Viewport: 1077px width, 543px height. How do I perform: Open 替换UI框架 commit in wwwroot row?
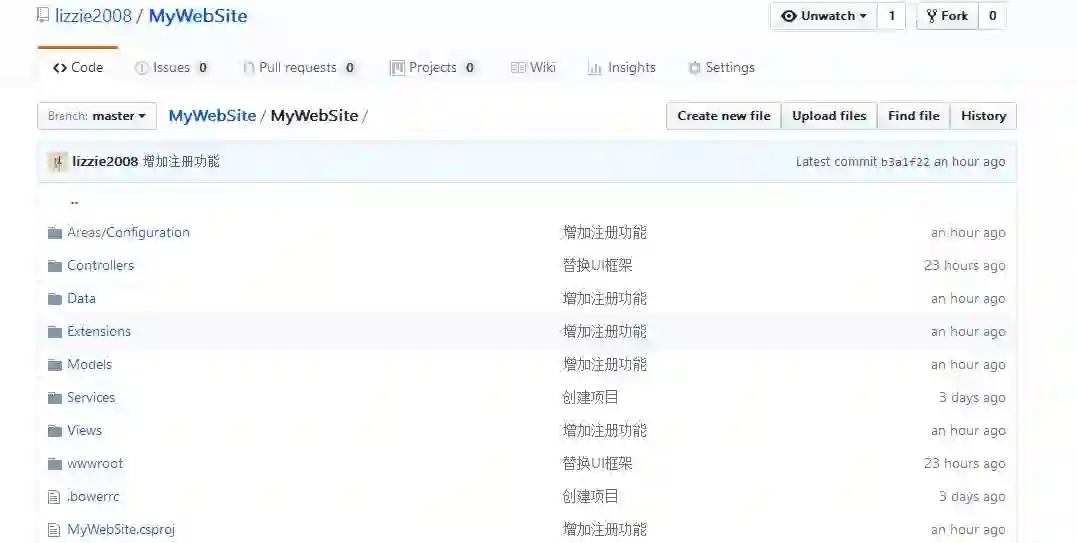pos(597,463)
